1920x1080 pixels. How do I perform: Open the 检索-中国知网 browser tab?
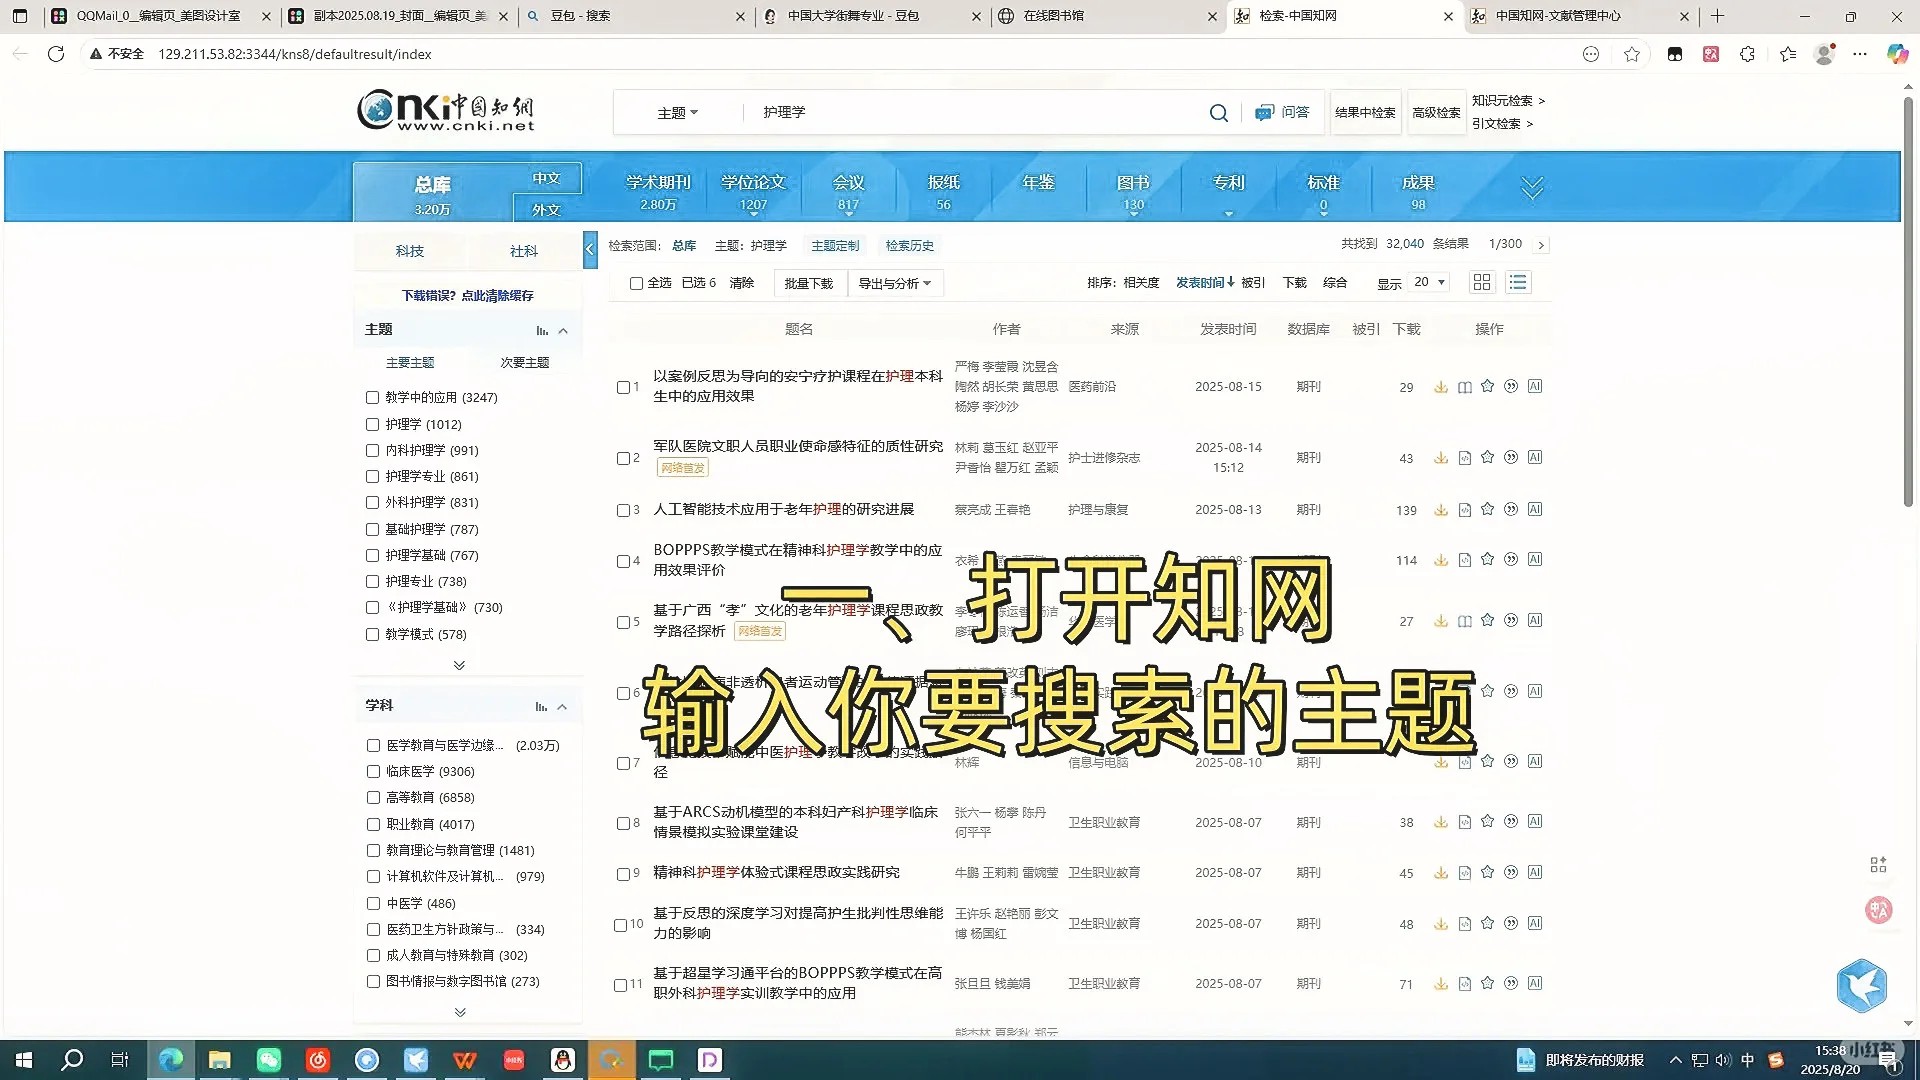click(1300, 16)
